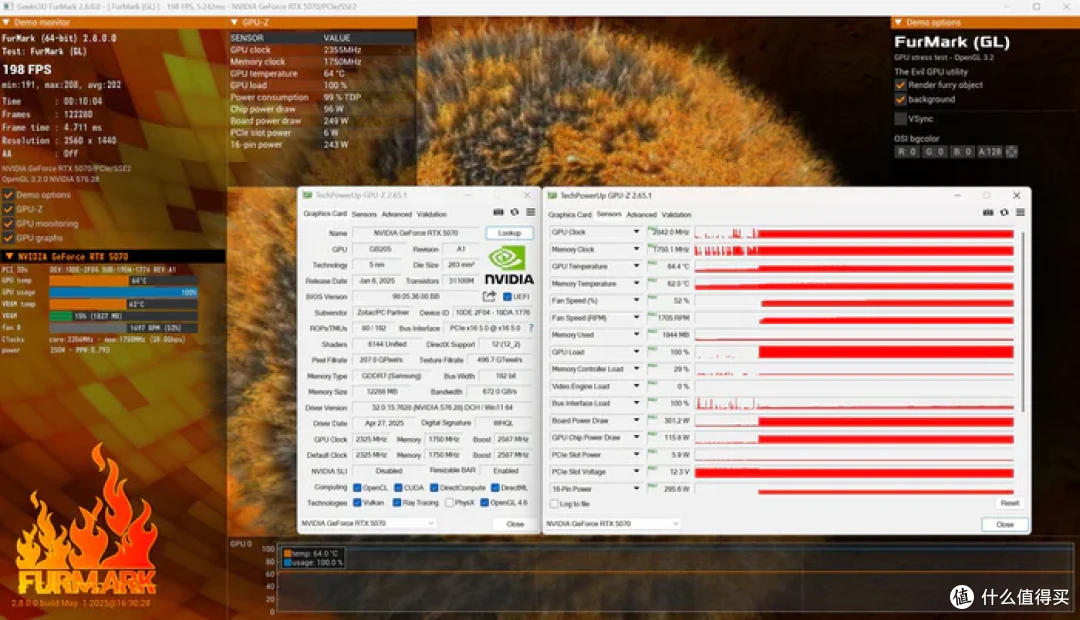
Task: Toggle Demo options checkbox in Demo monitor
Action: tap(8, 195)
